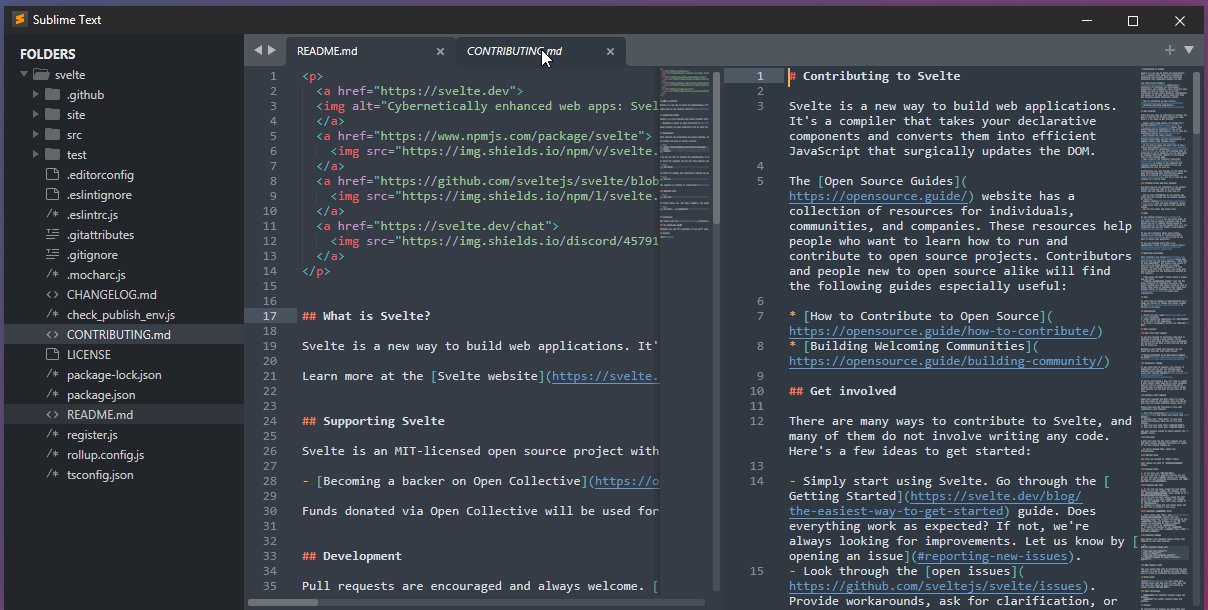Image resolution: width=1208 pixels, height=610 pixels.
Task: Click the minimap of the right pane
Action: coord(1160,300)
